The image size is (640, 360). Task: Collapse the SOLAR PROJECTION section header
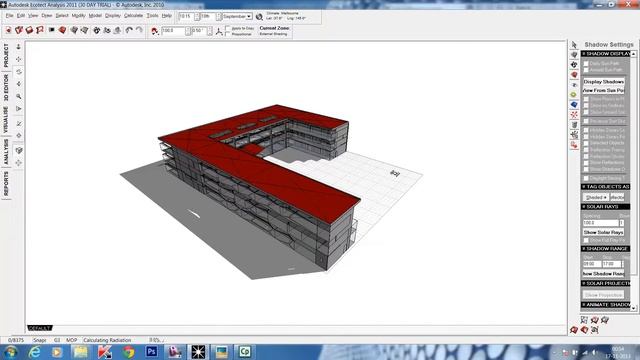(606, 283)
